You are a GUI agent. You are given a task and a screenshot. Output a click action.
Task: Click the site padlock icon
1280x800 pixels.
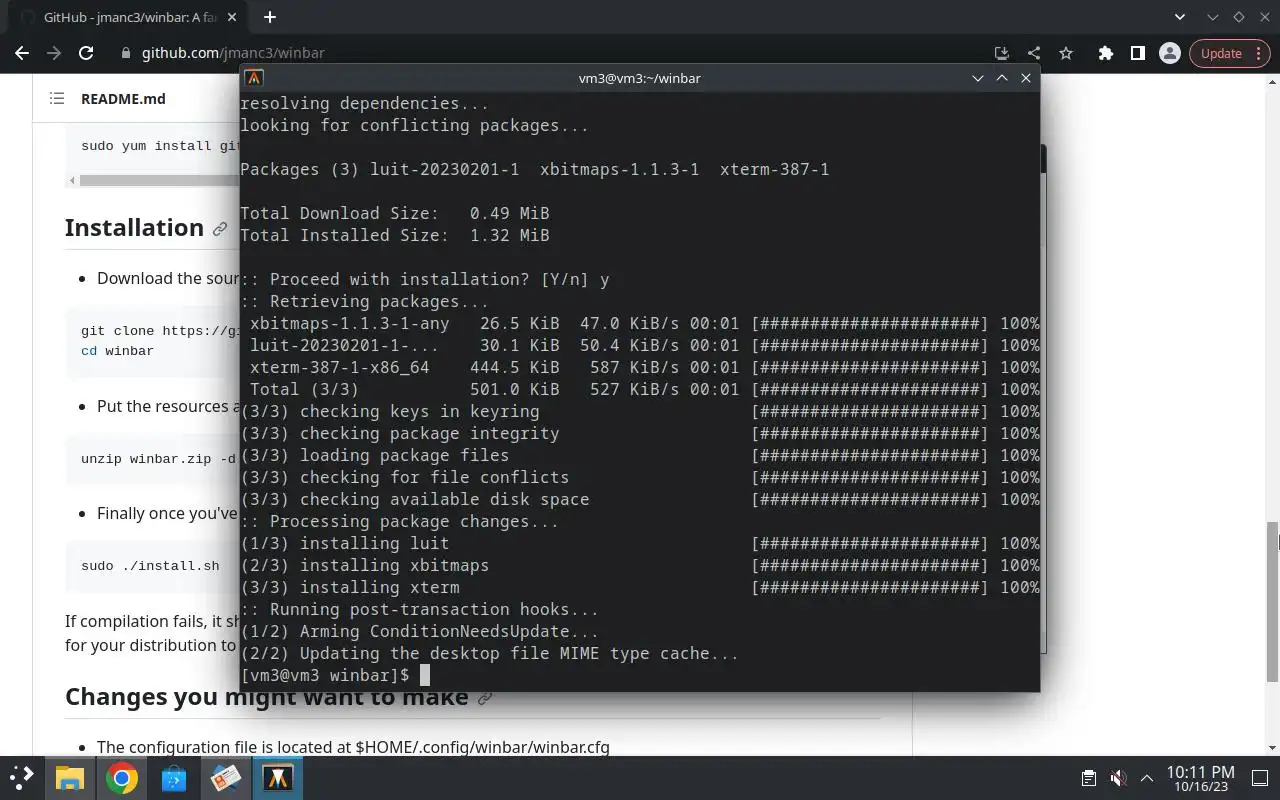125,53
